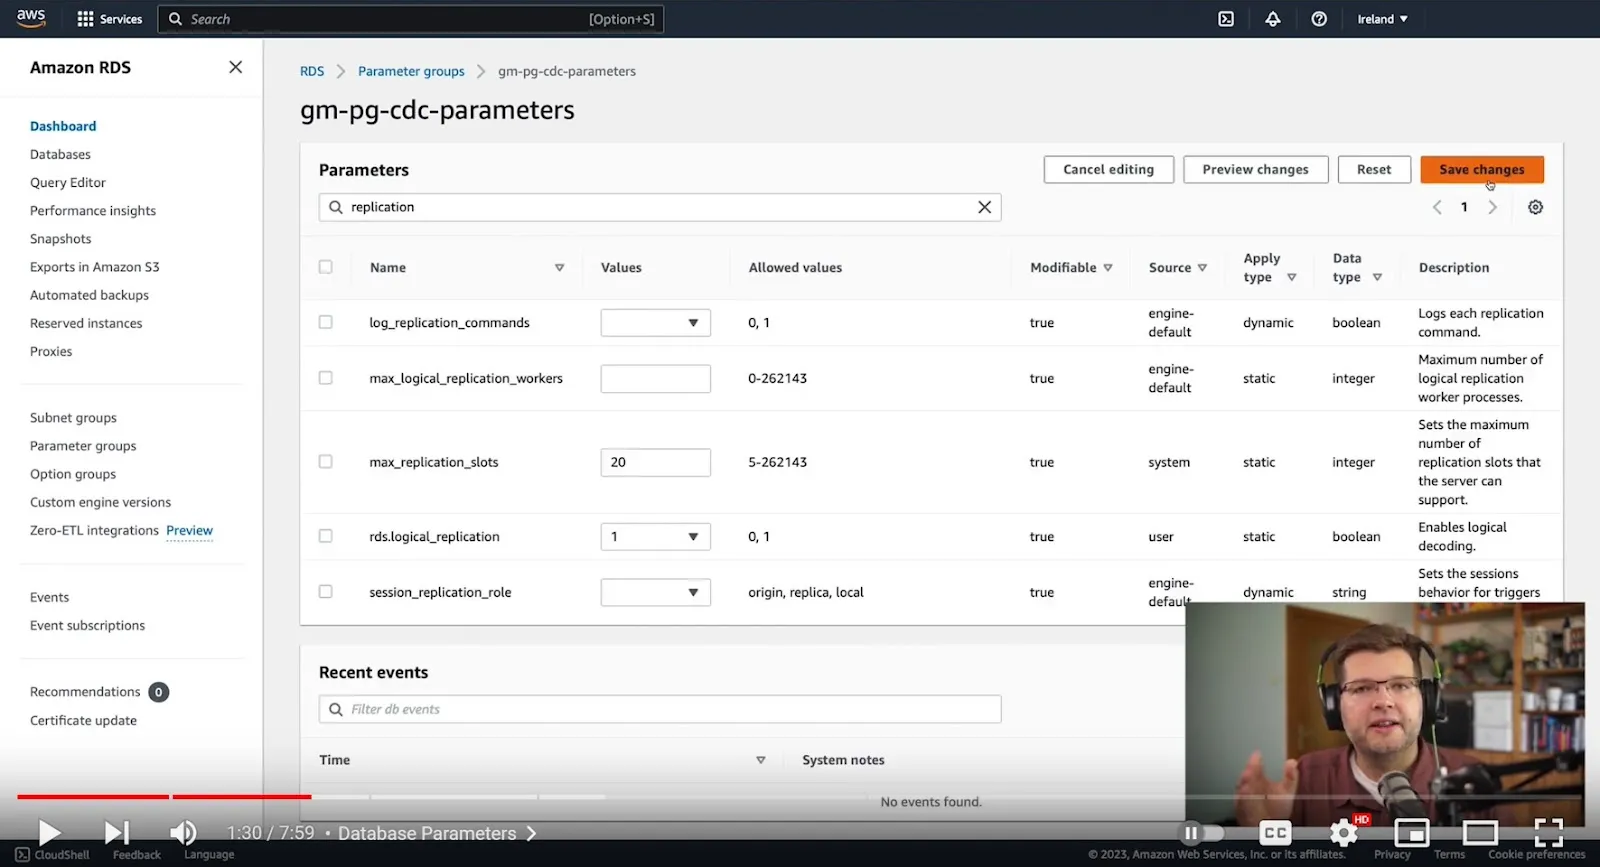Screen dimensions: 1600x867
Task: Check the max_logical_replication_workers row
Action: coord(325,378)
